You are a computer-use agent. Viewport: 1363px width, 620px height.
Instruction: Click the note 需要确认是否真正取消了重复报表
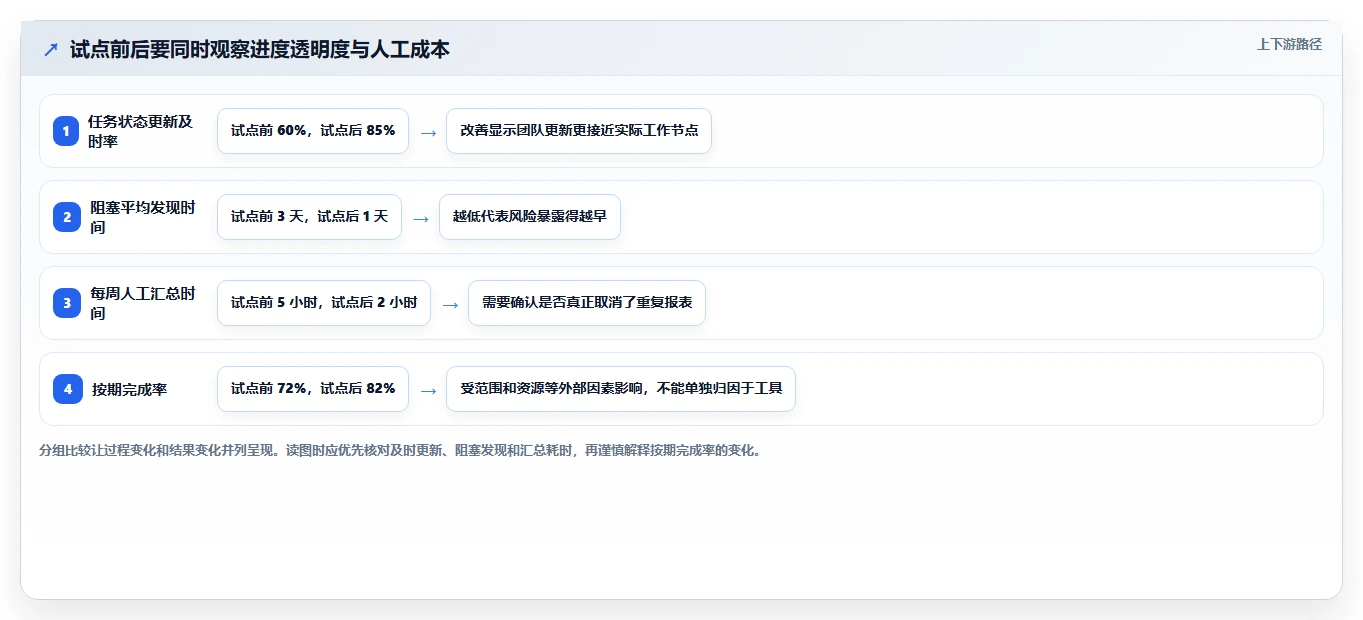coord(587,303)
